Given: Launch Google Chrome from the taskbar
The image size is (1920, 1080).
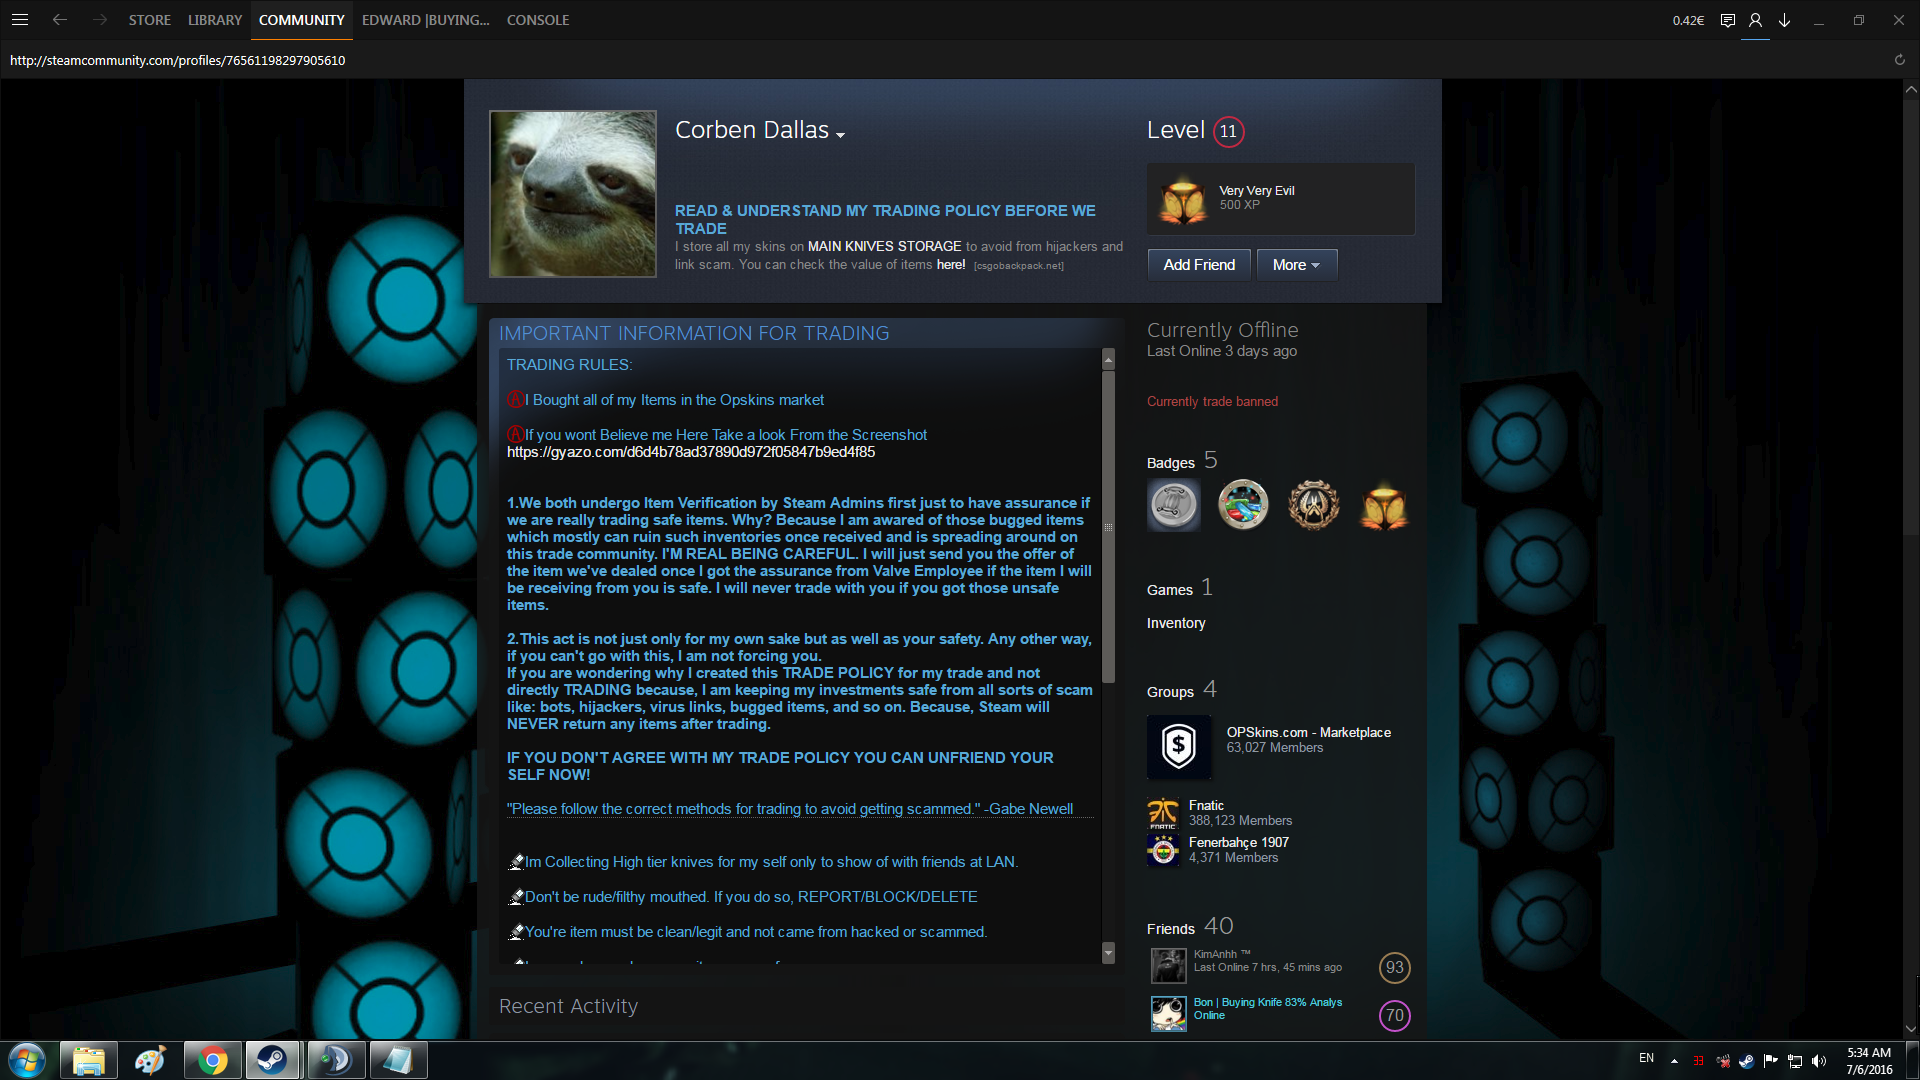Looking at the screenshot, I should click(x=212, y=1060).
